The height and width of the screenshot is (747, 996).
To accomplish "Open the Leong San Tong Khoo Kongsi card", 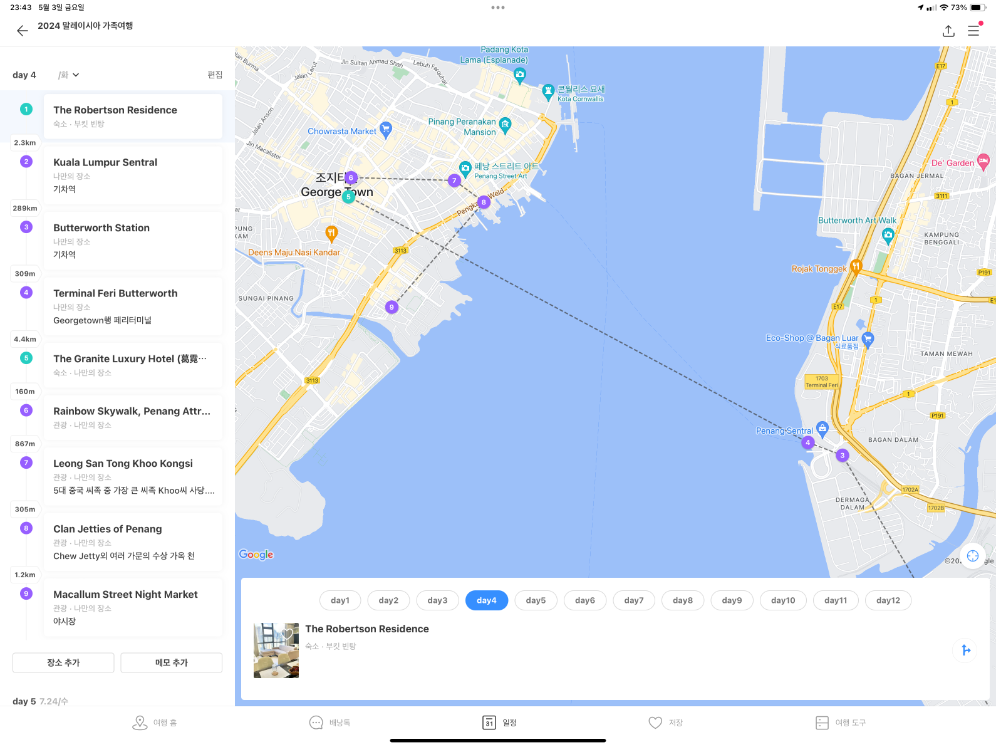I will [x=133, y=476].
